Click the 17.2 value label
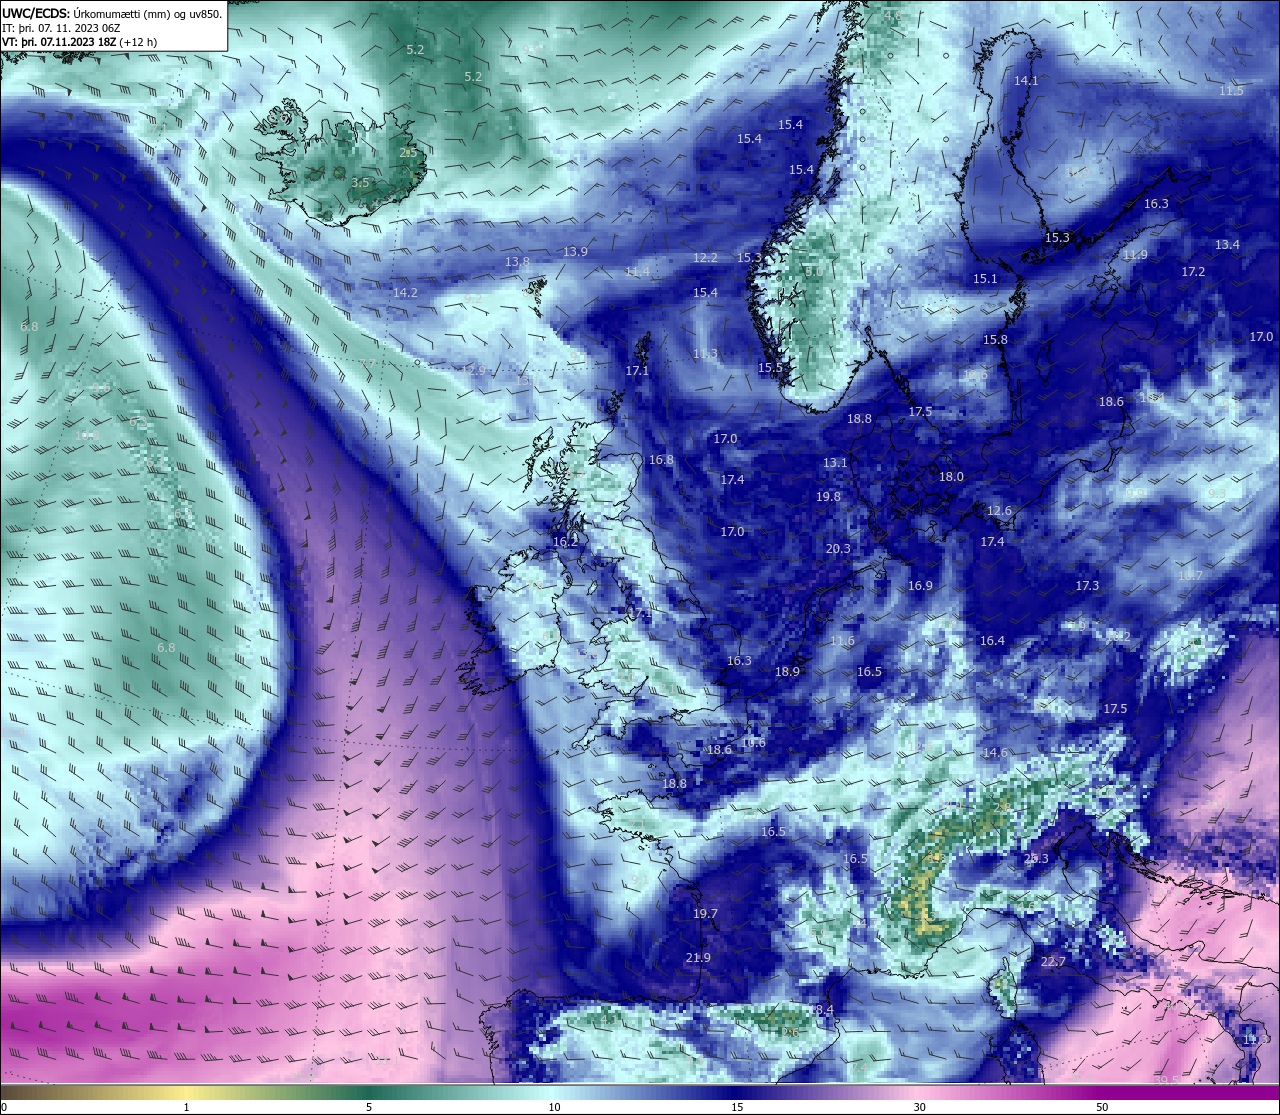Viewport: 1280px width, 1115px height. (1193, 272)
